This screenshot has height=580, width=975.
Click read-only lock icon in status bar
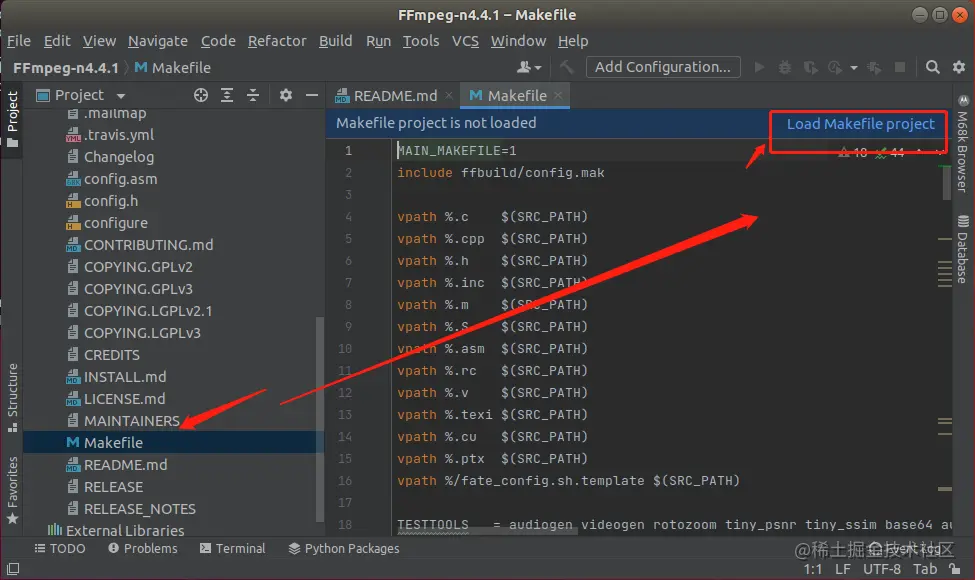tap(954, 568)
